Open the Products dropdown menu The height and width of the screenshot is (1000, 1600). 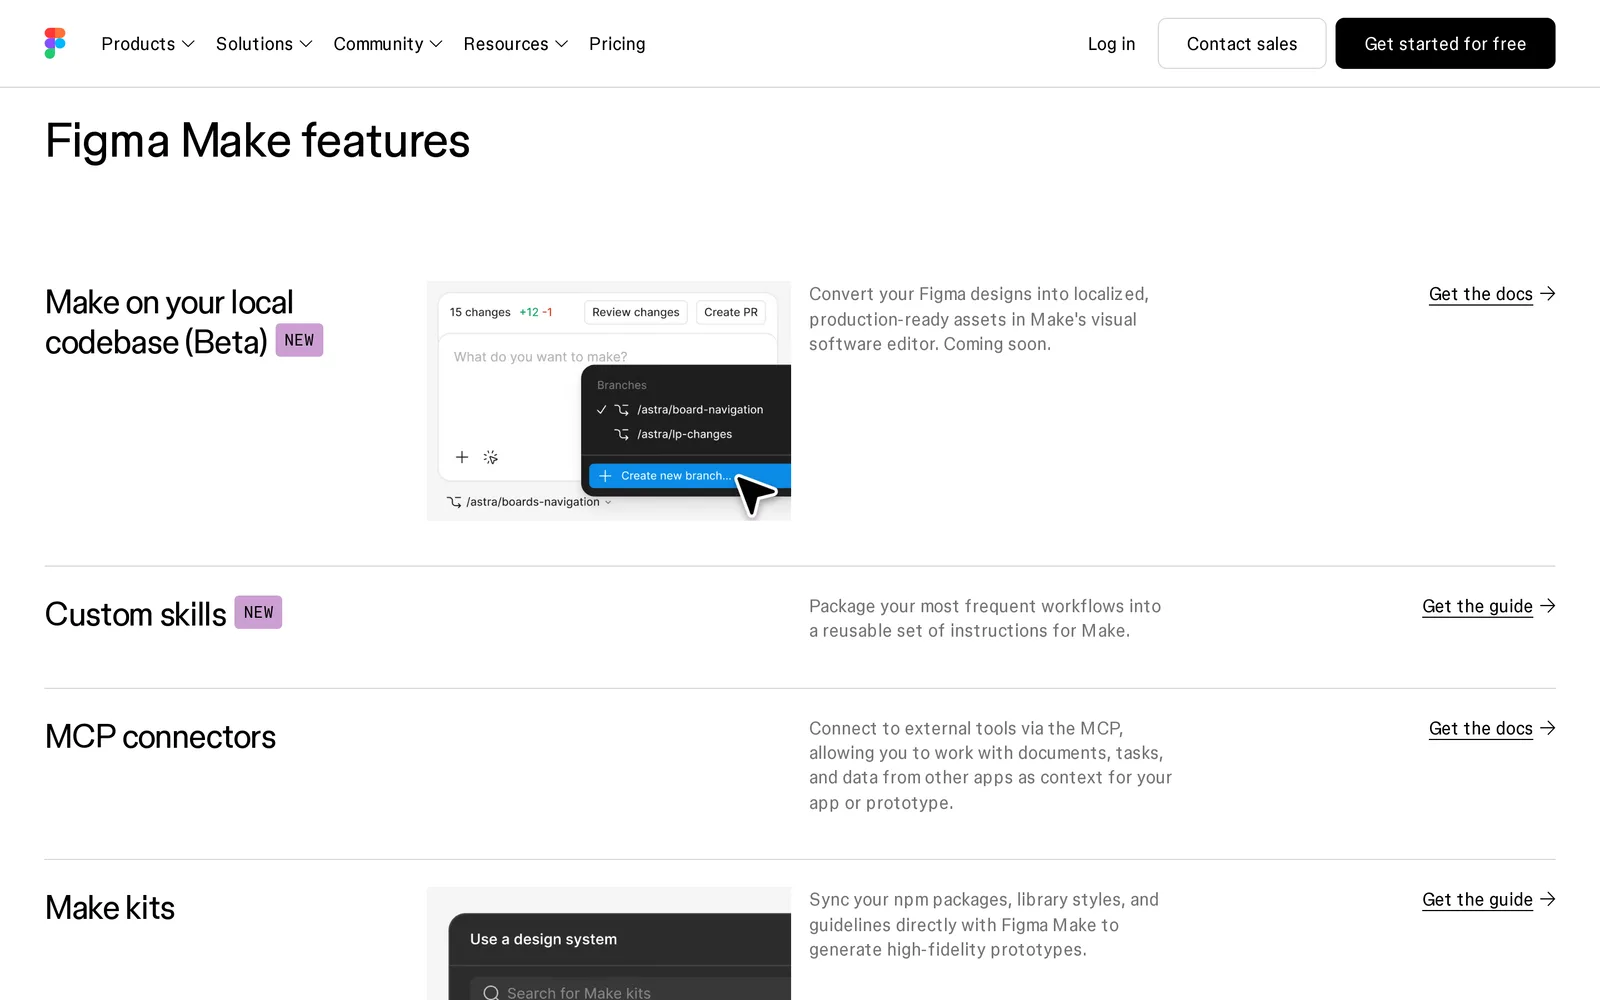(148, 44)
